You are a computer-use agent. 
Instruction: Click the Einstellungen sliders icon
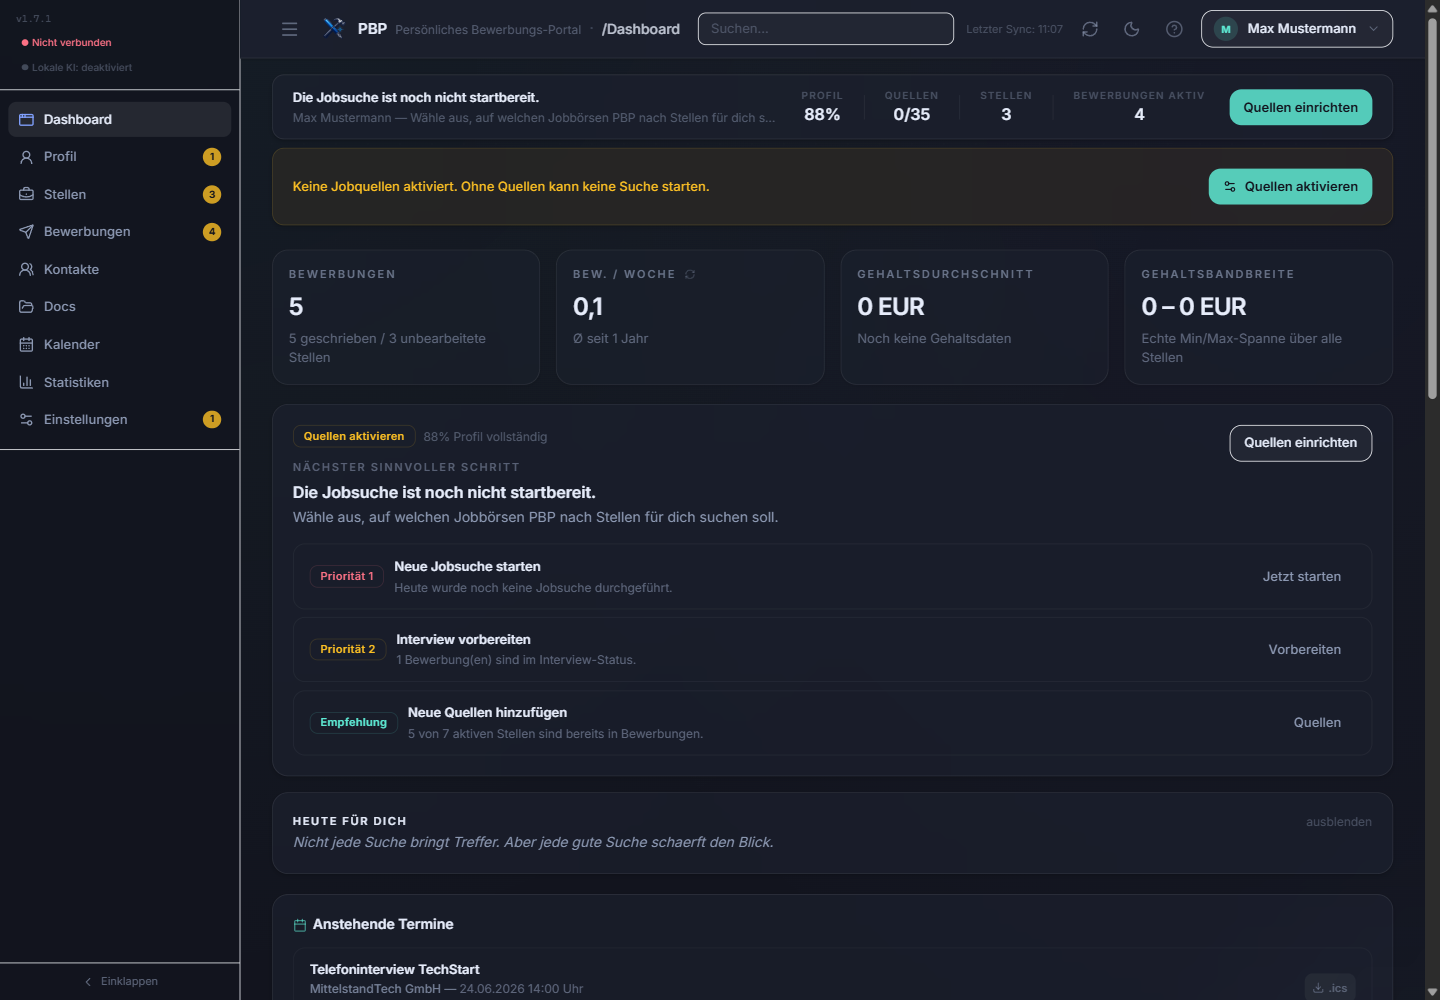(27, 420)
